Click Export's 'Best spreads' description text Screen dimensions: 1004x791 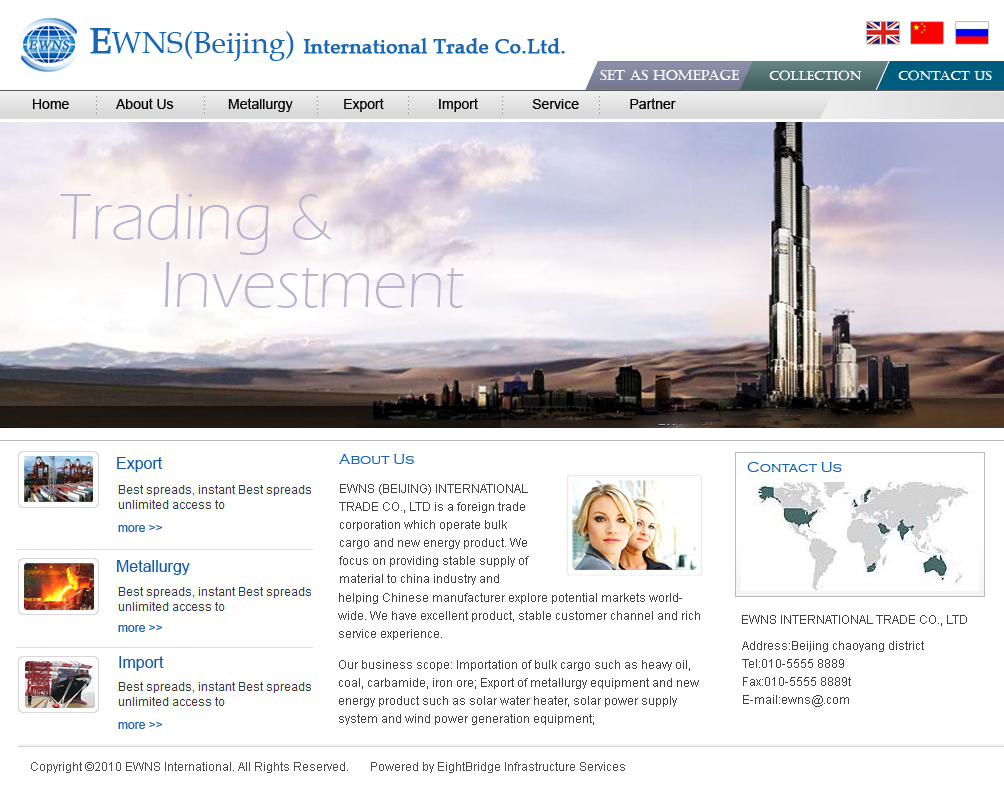click(215, 497)
